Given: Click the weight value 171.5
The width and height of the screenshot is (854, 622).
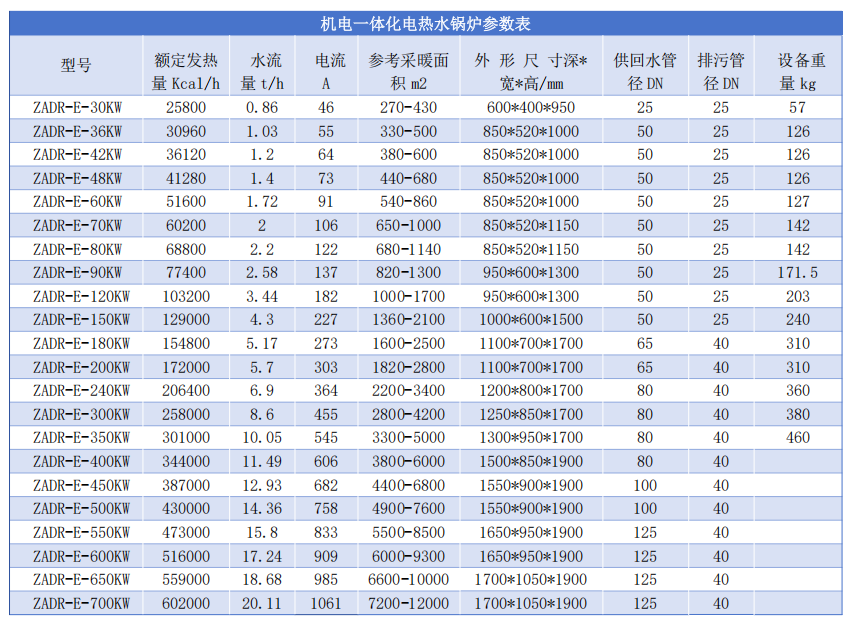Looking at the screenshot, I should (797, 273).
